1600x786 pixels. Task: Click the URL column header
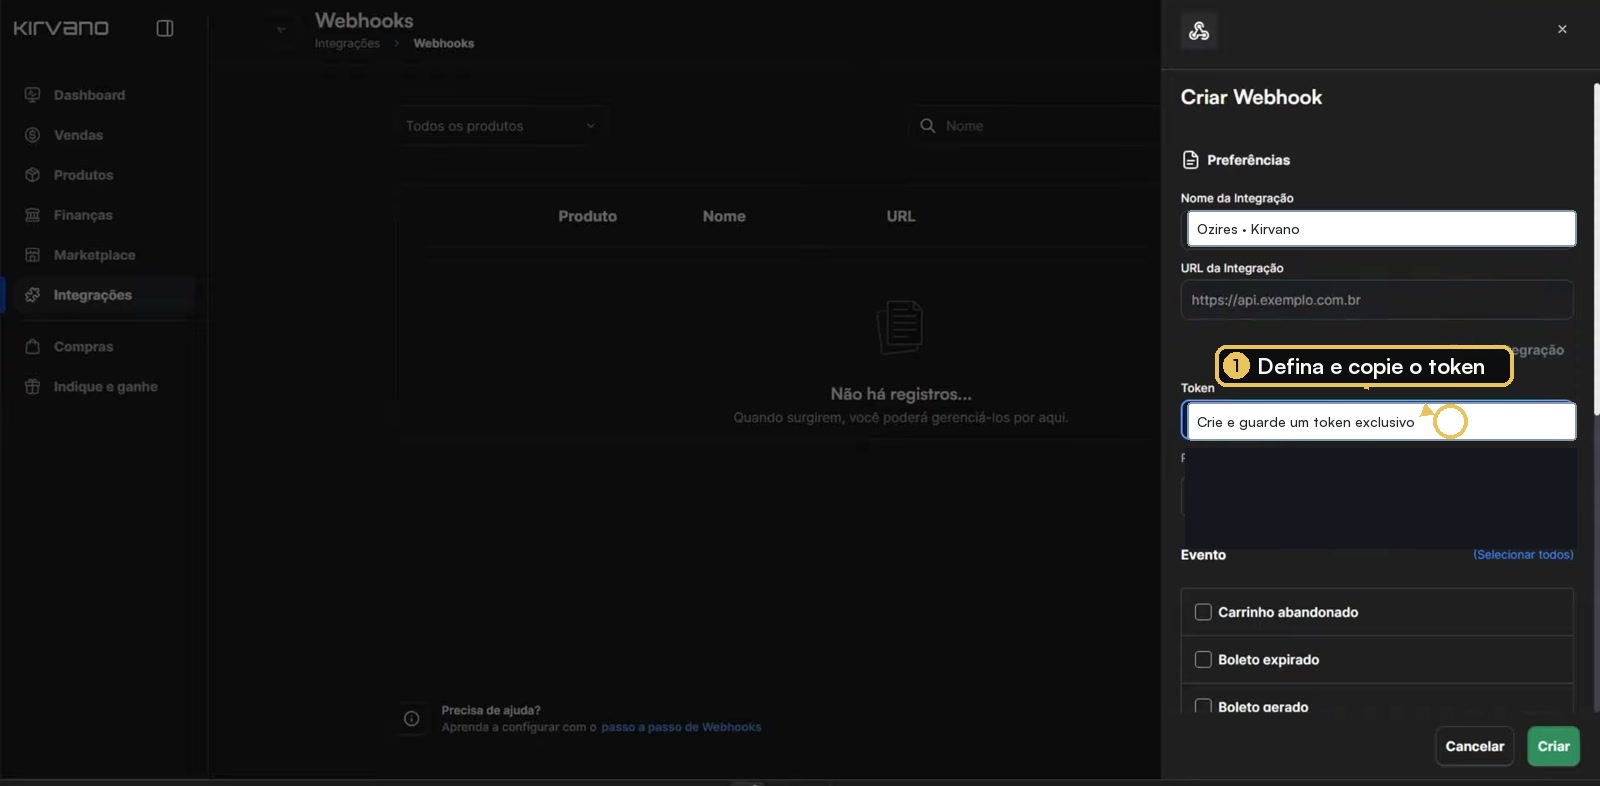click(x=901, y=216)
